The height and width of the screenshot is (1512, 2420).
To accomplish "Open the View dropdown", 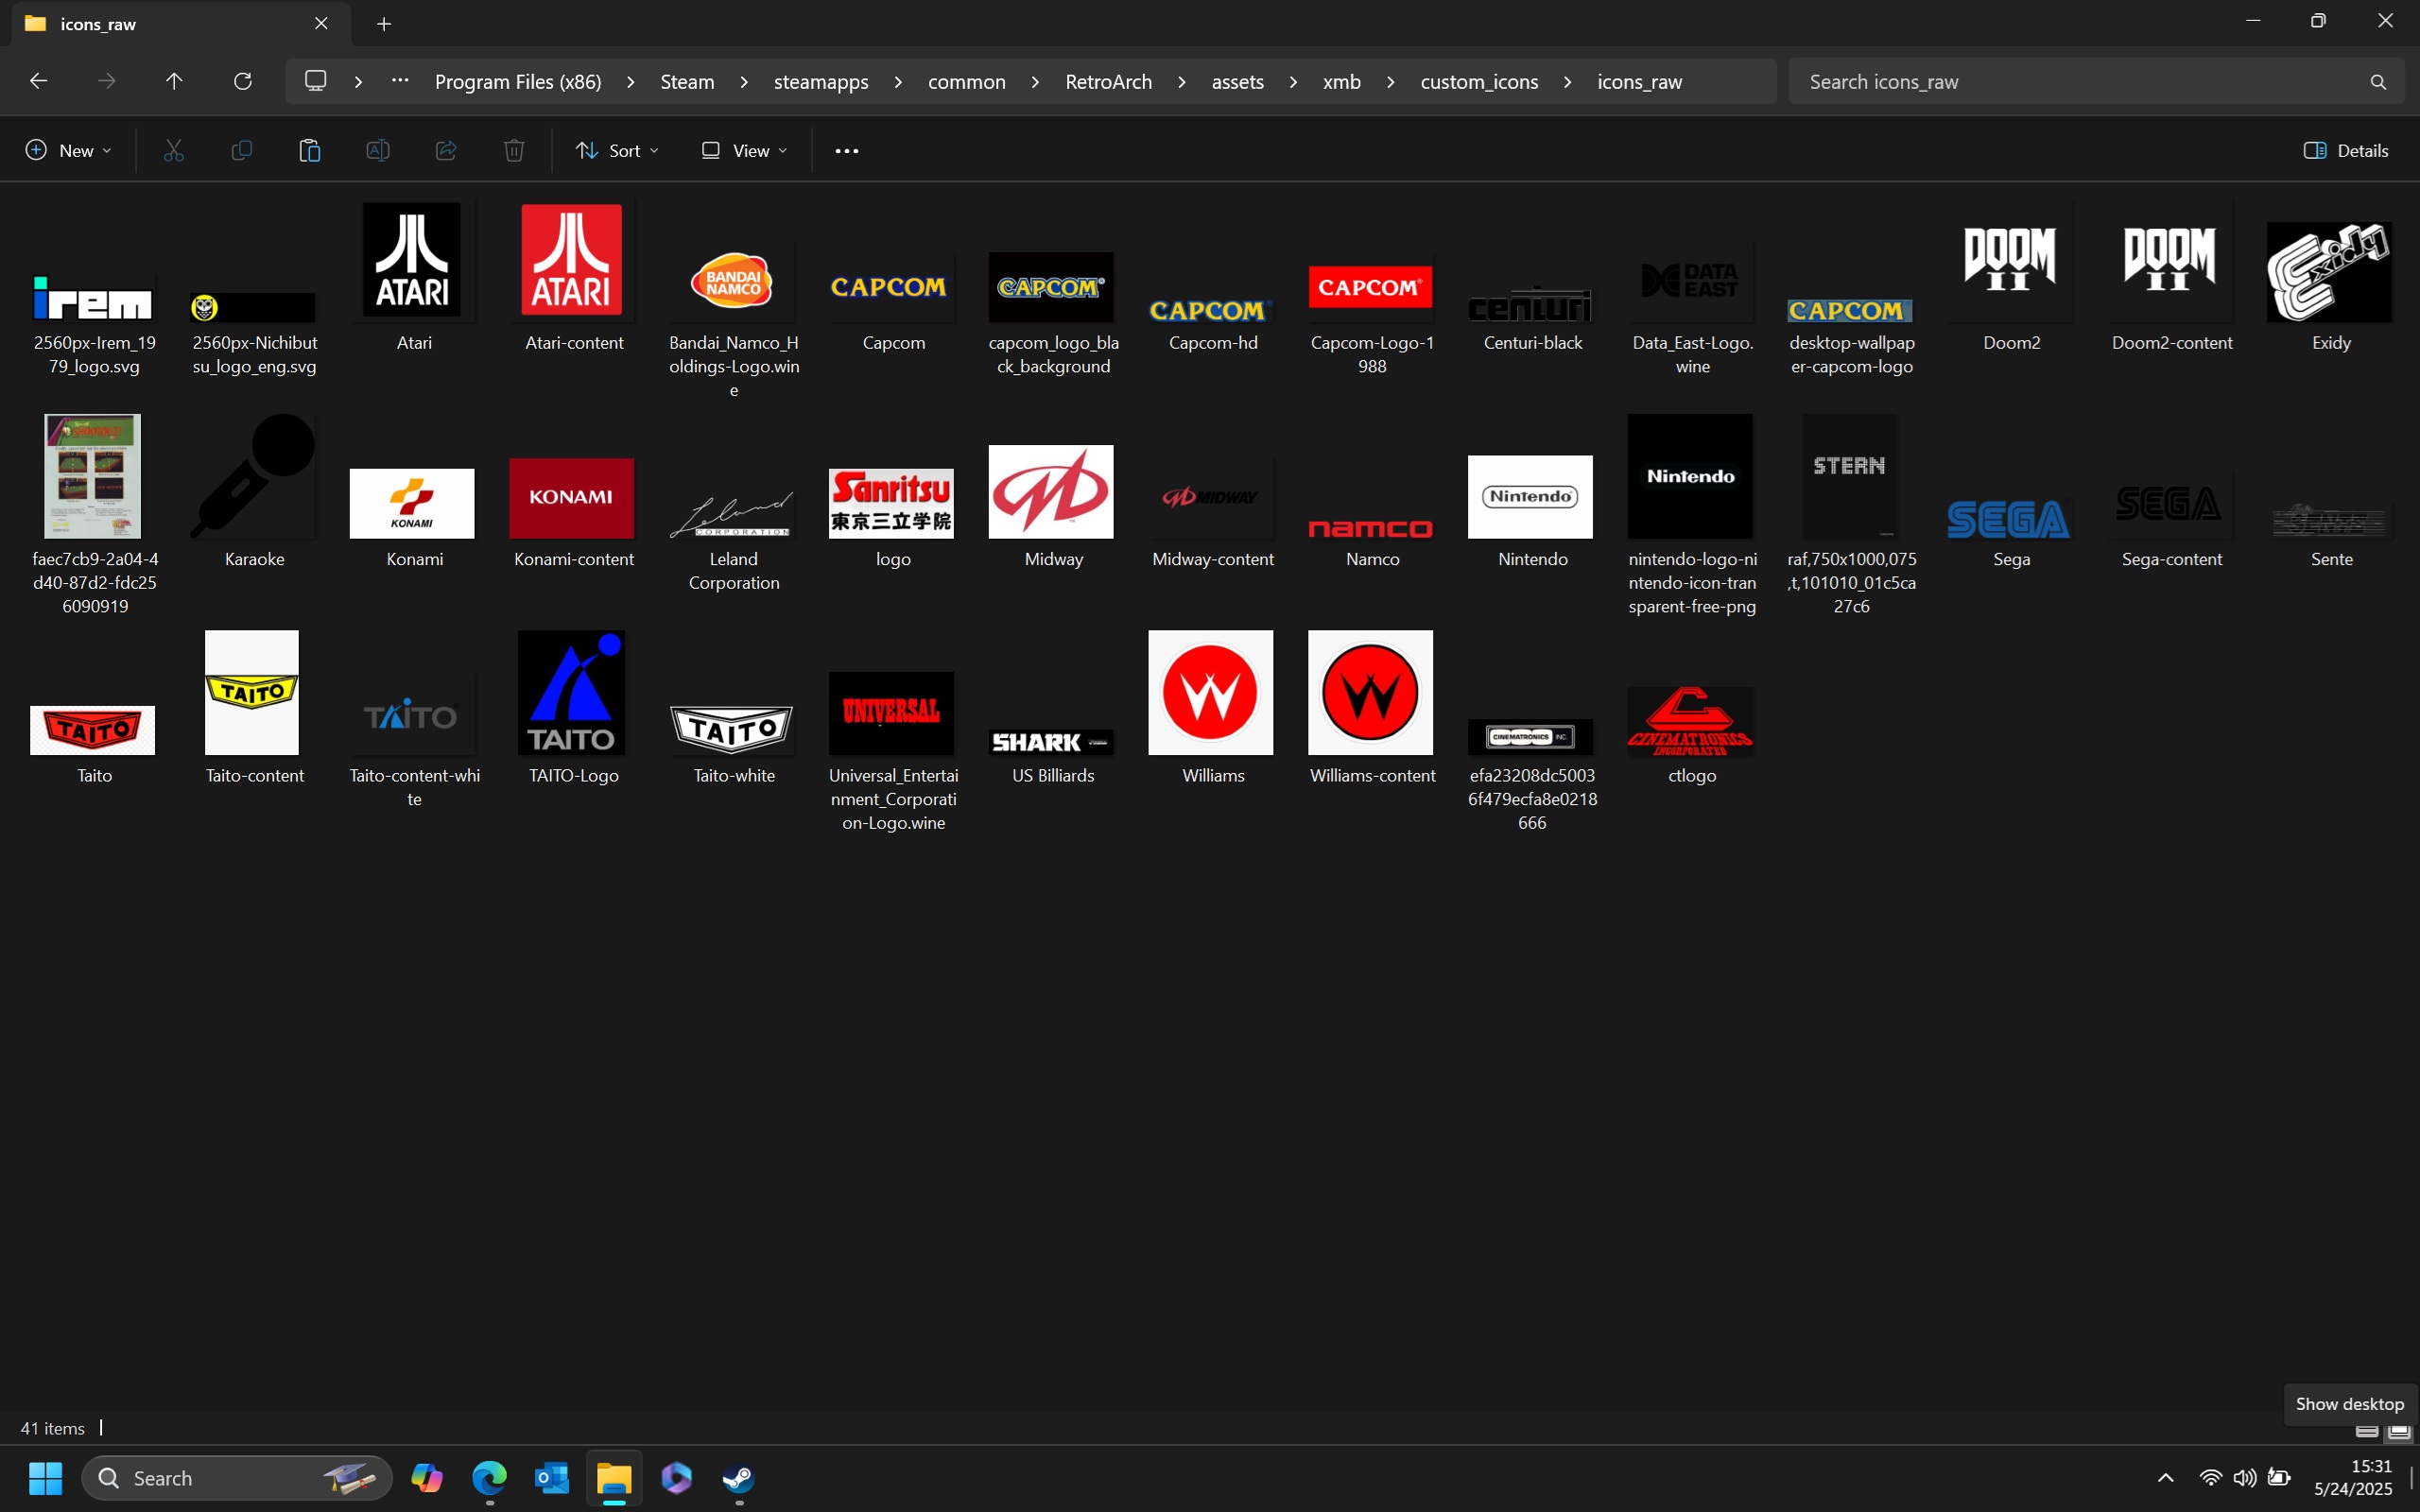I will (x=744, y=150).
